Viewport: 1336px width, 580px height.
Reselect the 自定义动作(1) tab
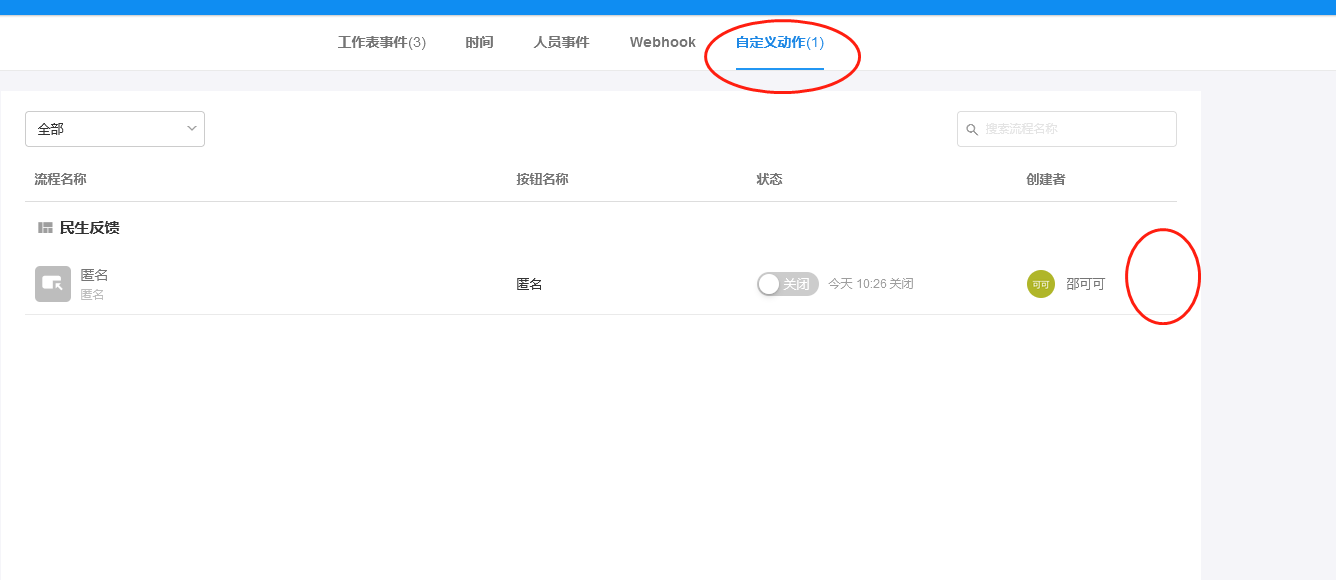click(x=777, y=42)
